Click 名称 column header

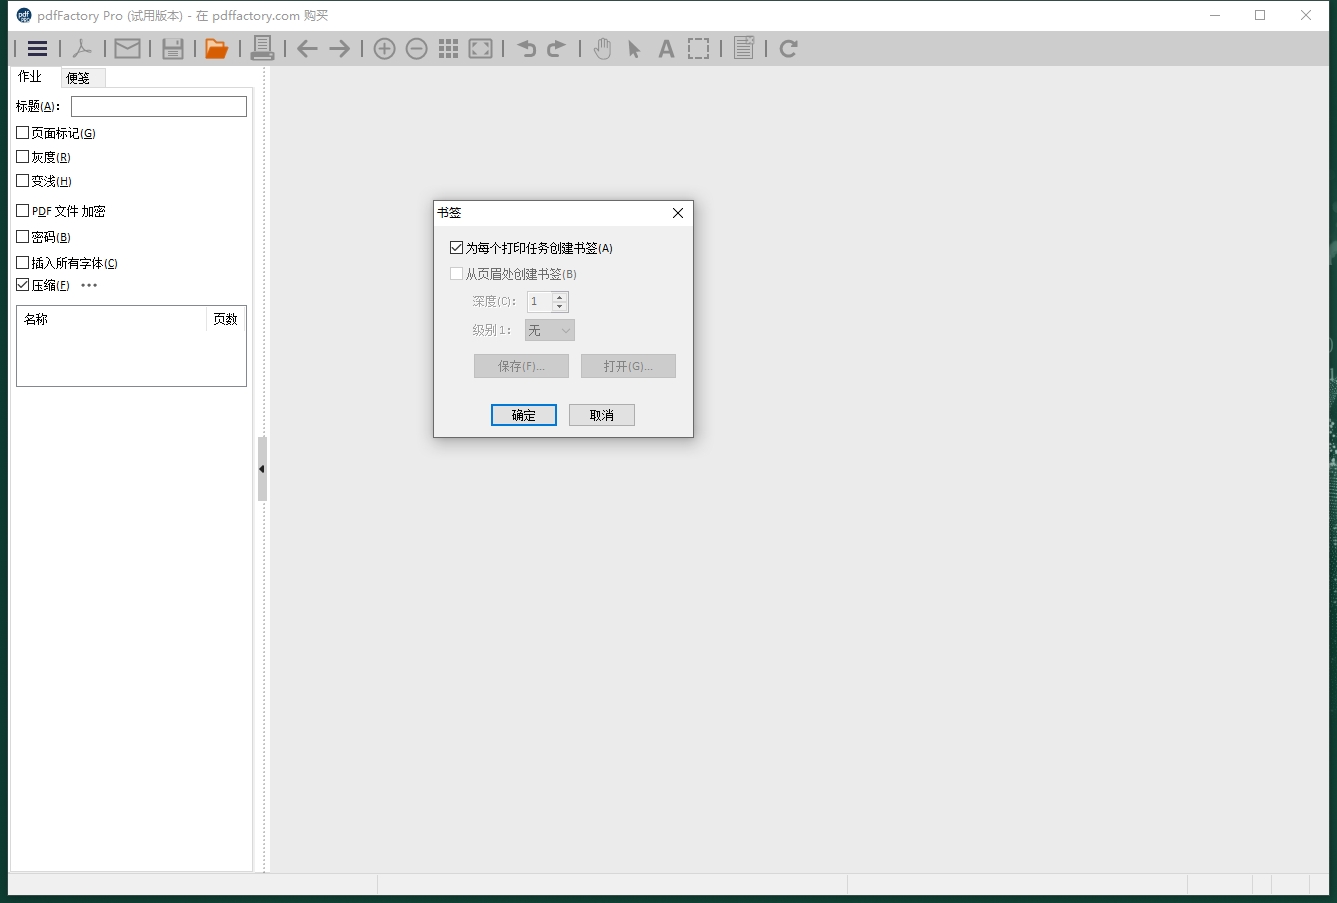point(111,319)
